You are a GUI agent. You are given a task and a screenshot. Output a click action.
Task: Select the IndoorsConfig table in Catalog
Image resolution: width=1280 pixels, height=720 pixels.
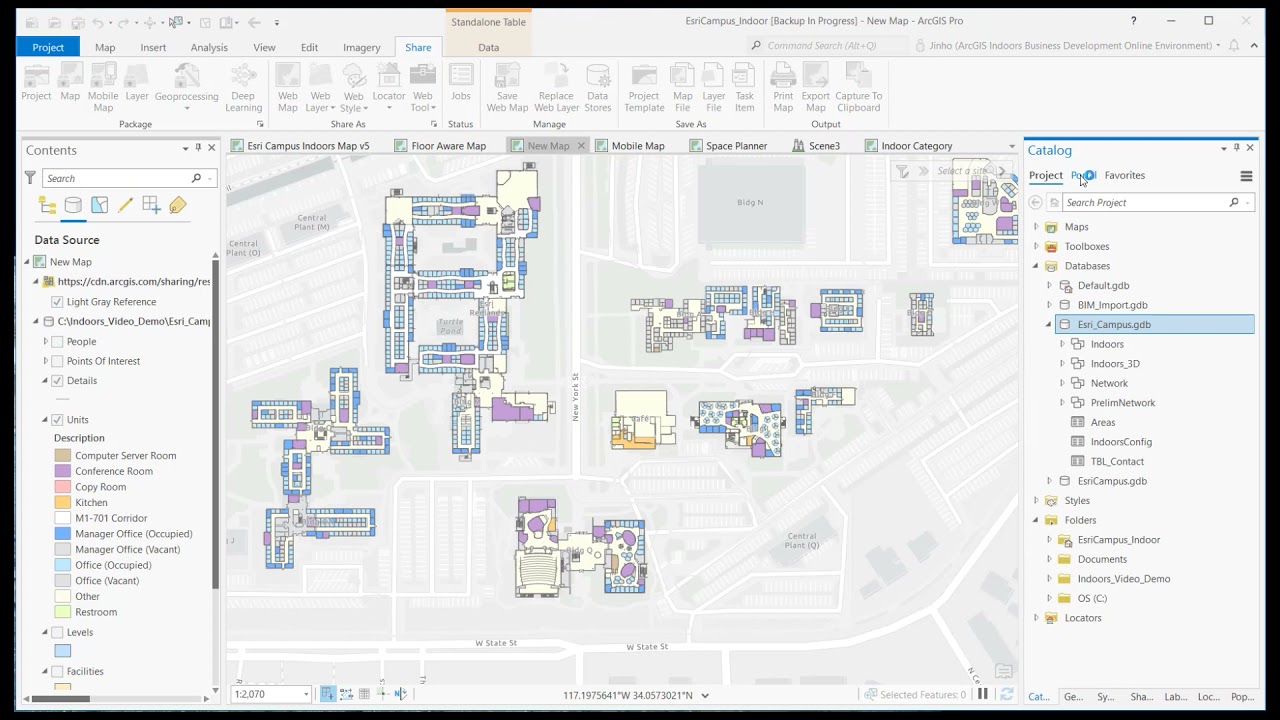1121,442
